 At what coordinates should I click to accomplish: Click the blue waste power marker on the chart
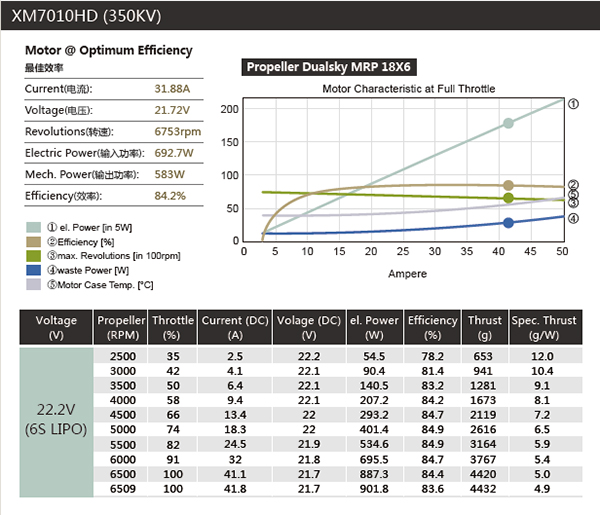coord(508,223)
